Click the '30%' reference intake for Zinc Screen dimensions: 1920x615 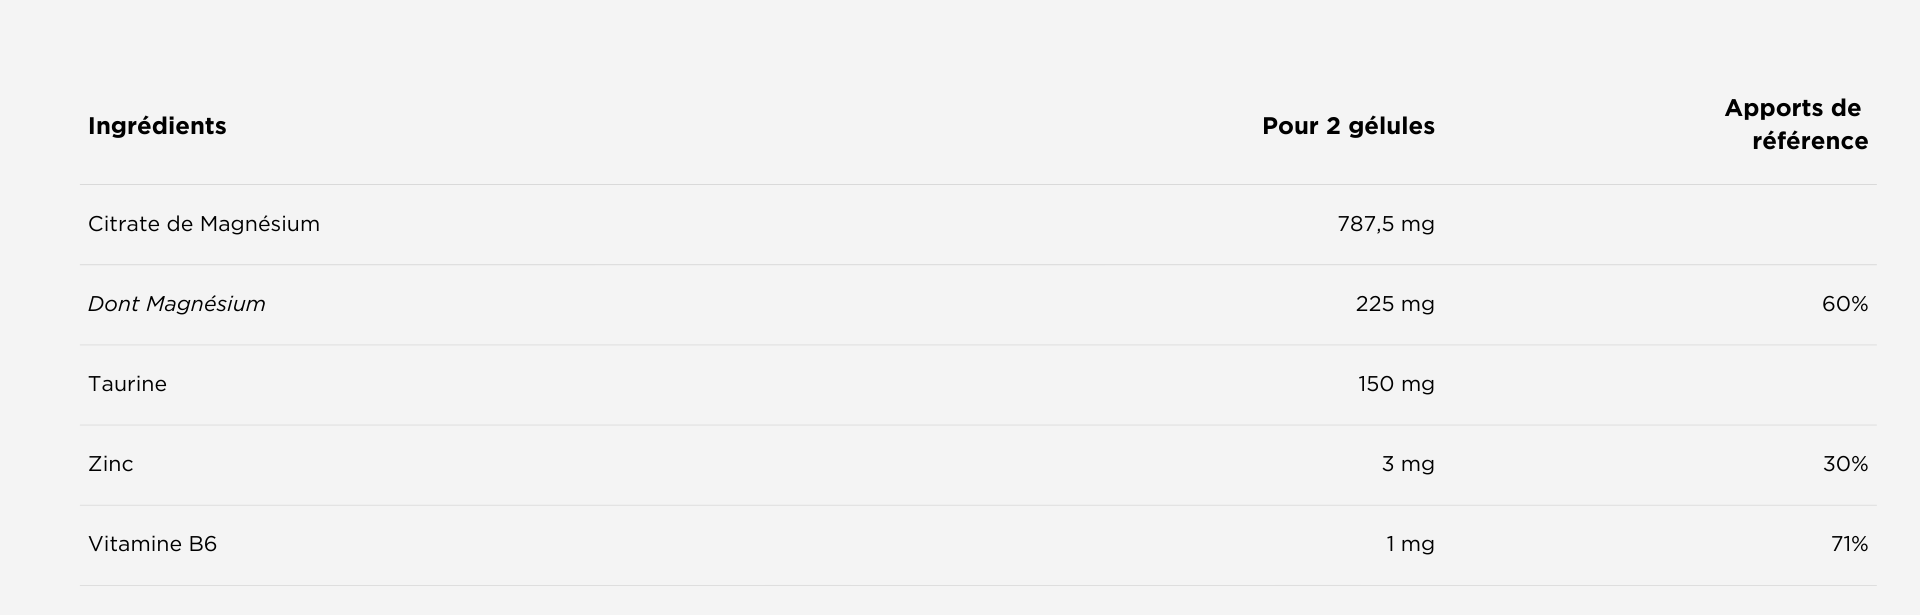1844,464
